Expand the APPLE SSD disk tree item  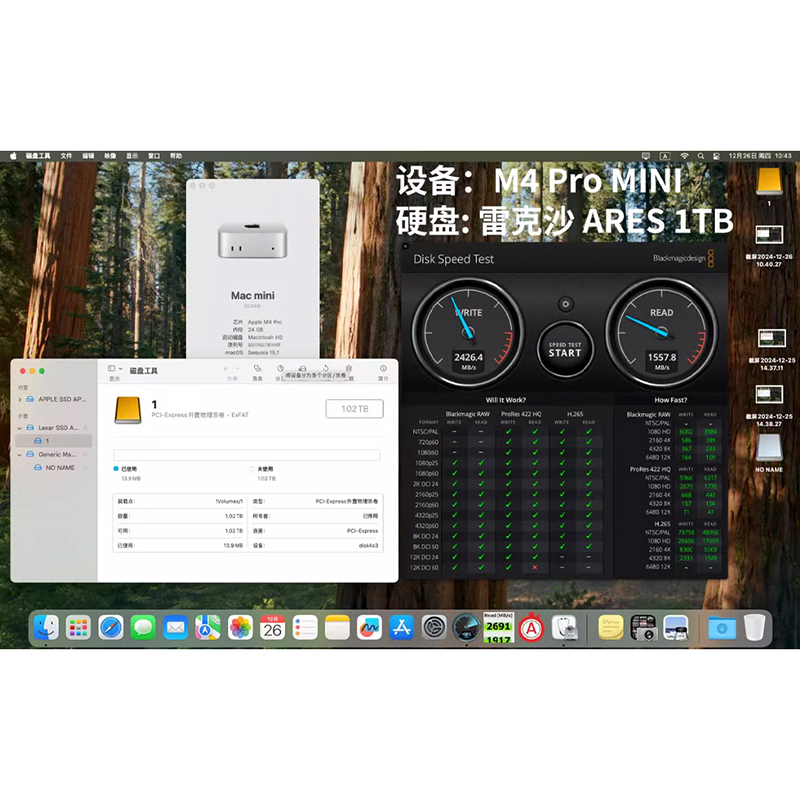(19, 399)
